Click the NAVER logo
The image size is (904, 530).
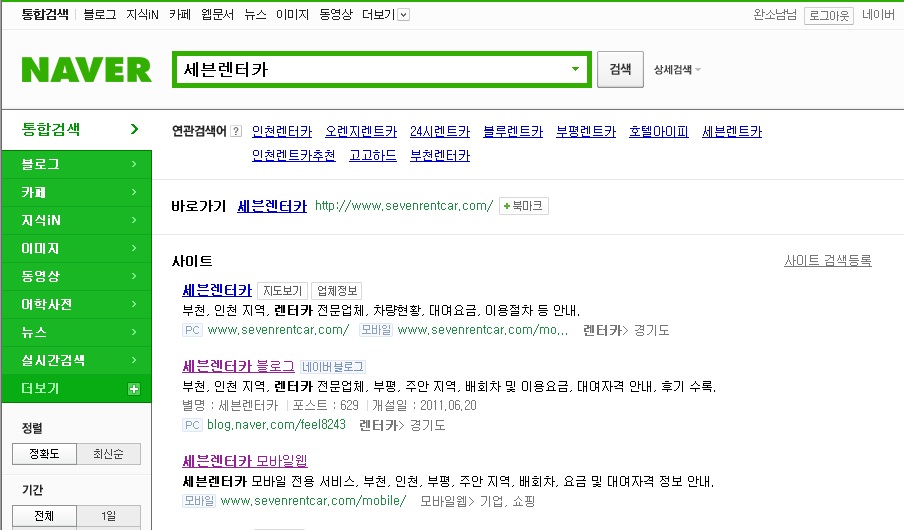point(86,70)
